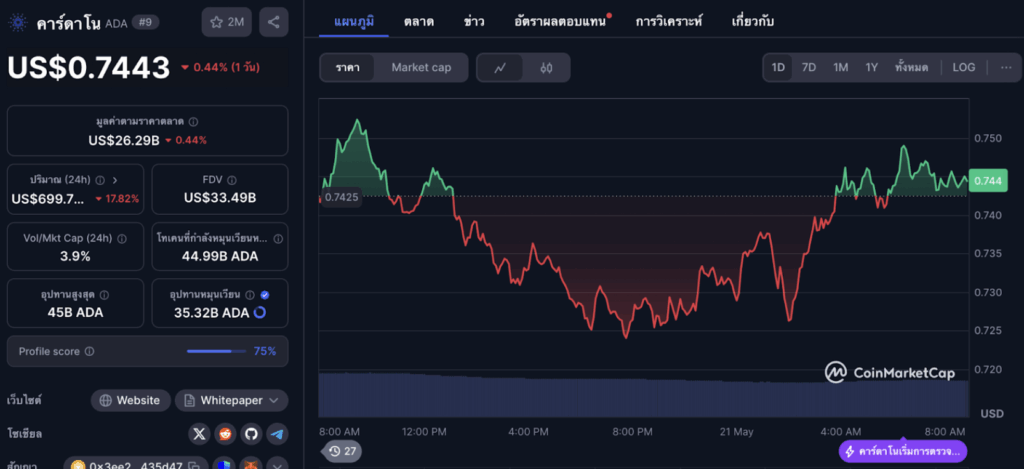
Task: Click the Profile score progress bar
Action: [216, 351]
